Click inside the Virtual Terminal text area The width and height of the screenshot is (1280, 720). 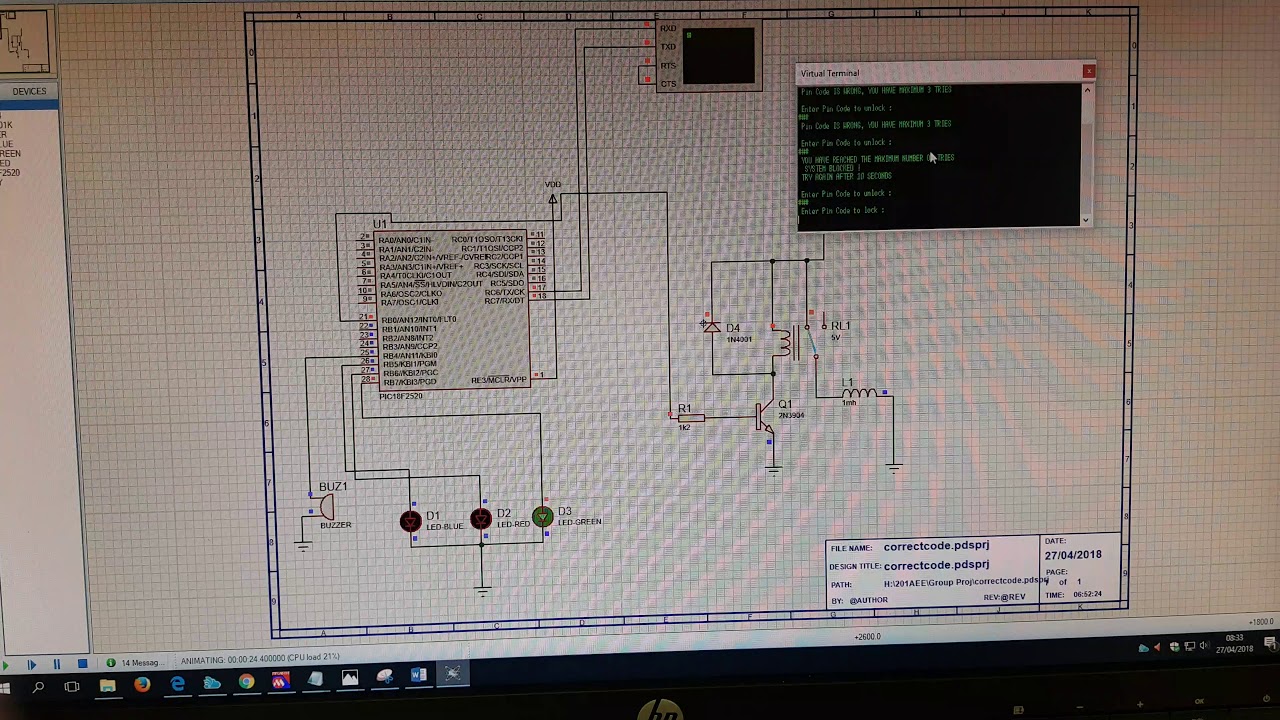click(938, 155)
